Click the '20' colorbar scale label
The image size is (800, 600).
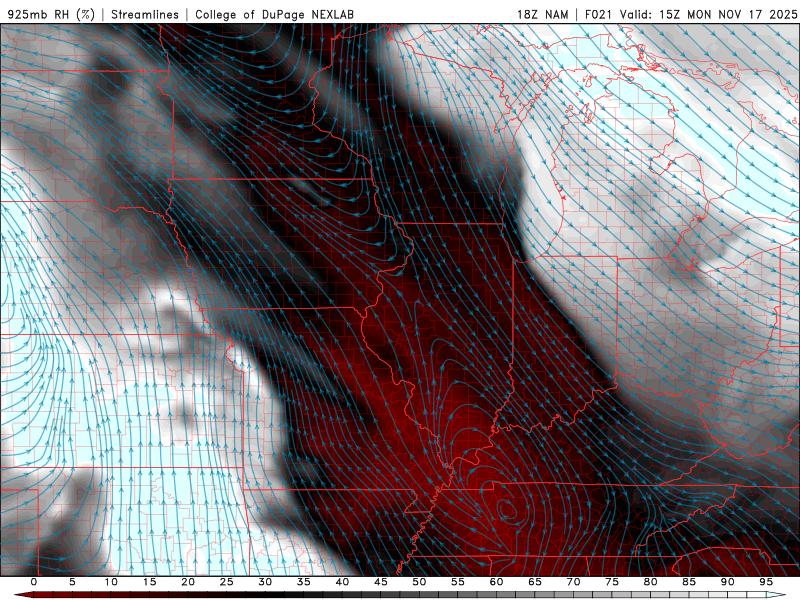pyautogui.click(x=188, y=582)
